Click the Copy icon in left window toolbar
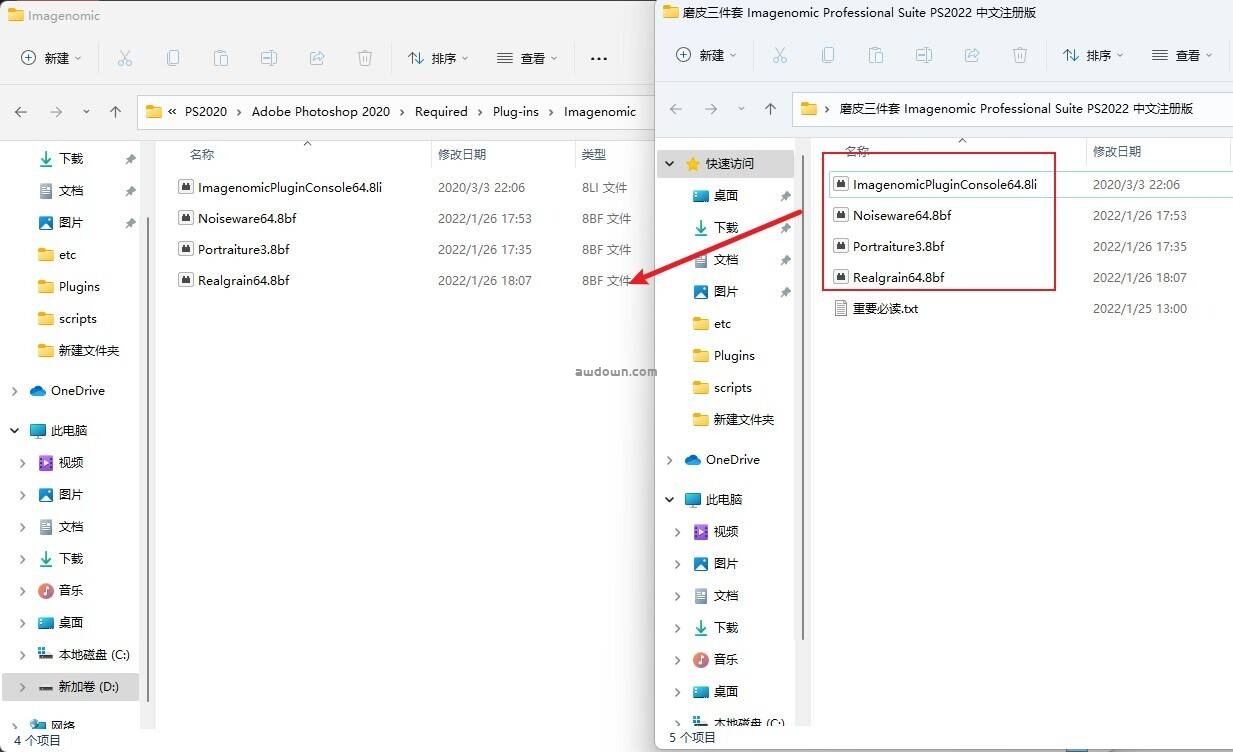The height and width of the screenshot is (752, 1233). tap(173, 58)
